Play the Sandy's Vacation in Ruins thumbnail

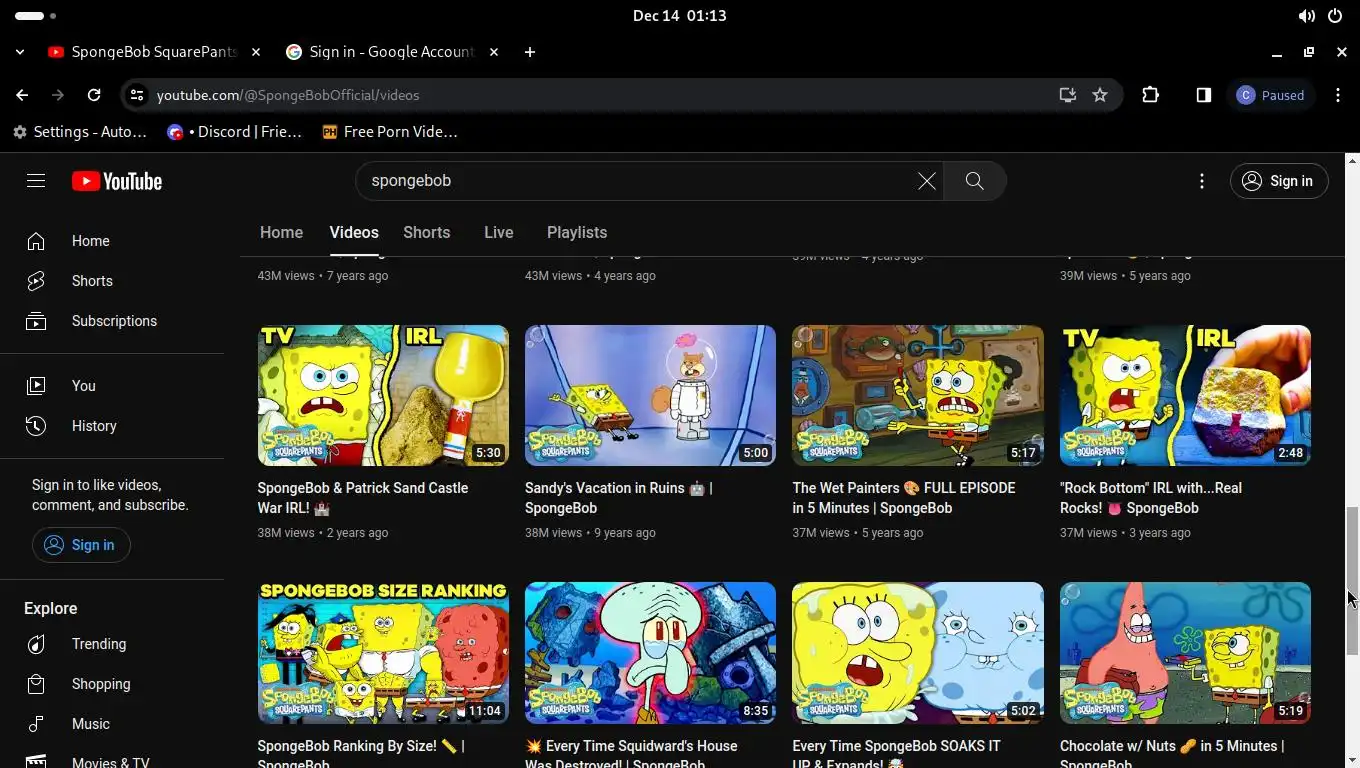[x=650, y=395]
